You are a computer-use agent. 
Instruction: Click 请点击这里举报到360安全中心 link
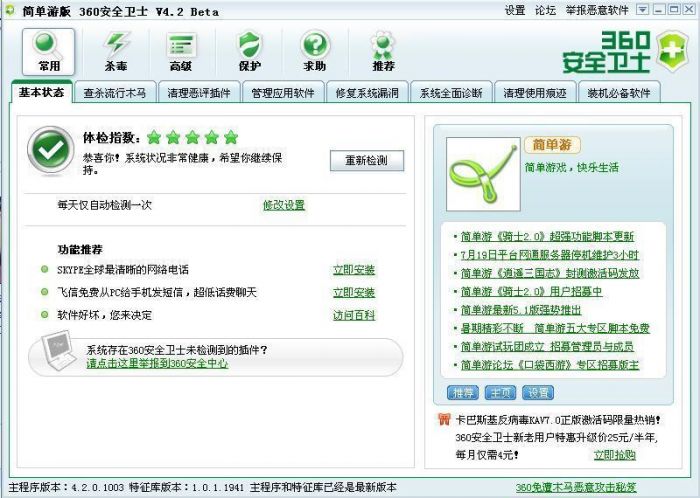click(x=157, y=363)
